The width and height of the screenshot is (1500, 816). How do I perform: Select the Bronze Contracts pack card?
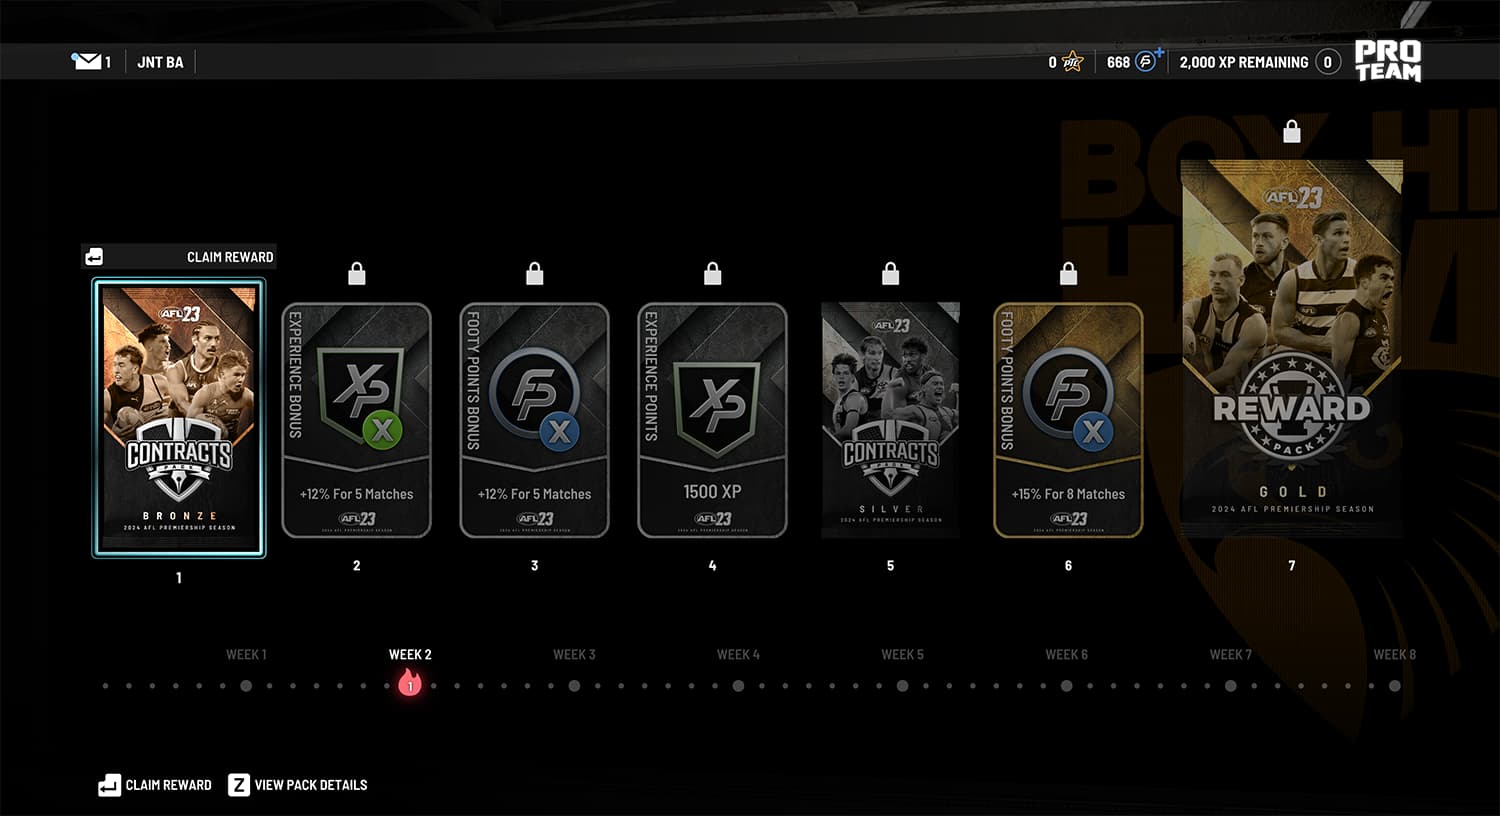pyautogui.click(x=179, y=417)
